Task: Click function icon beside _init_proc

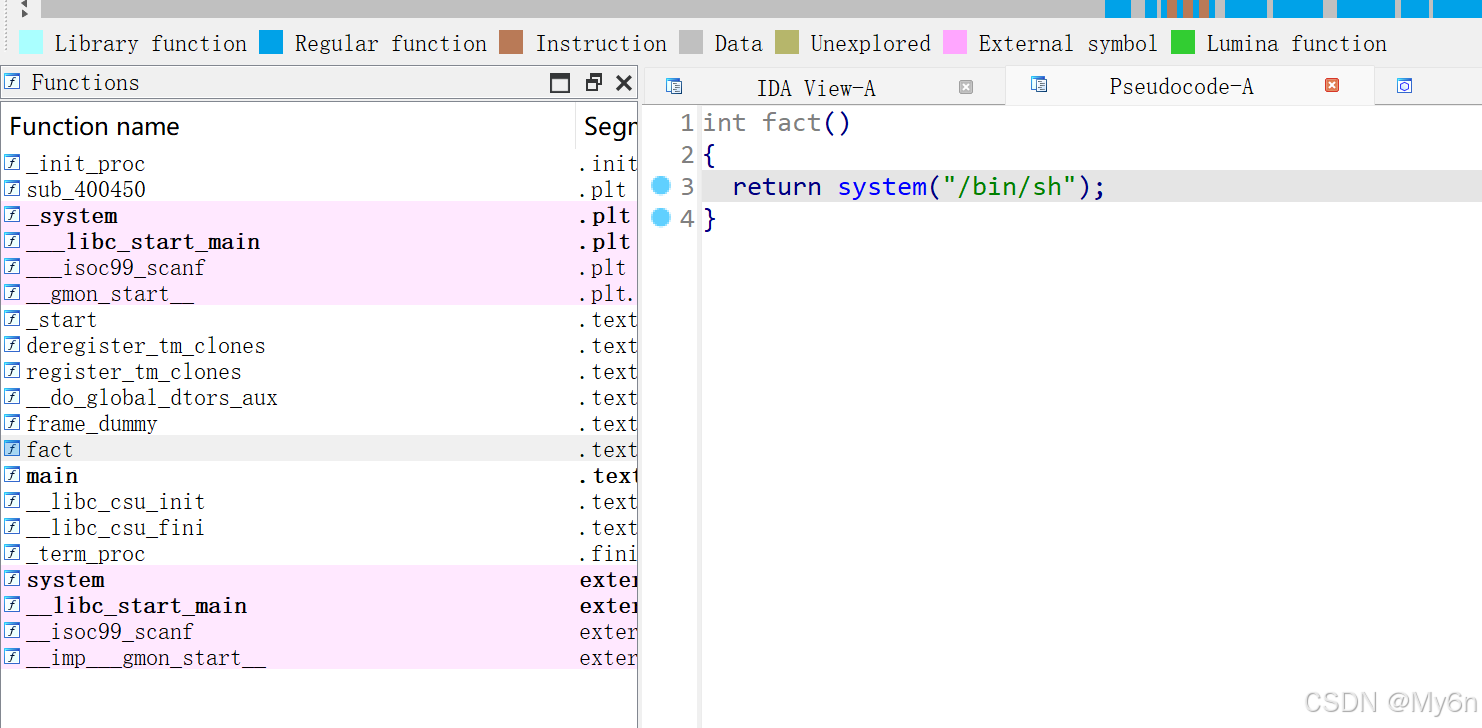Action: tap(12, 163)
